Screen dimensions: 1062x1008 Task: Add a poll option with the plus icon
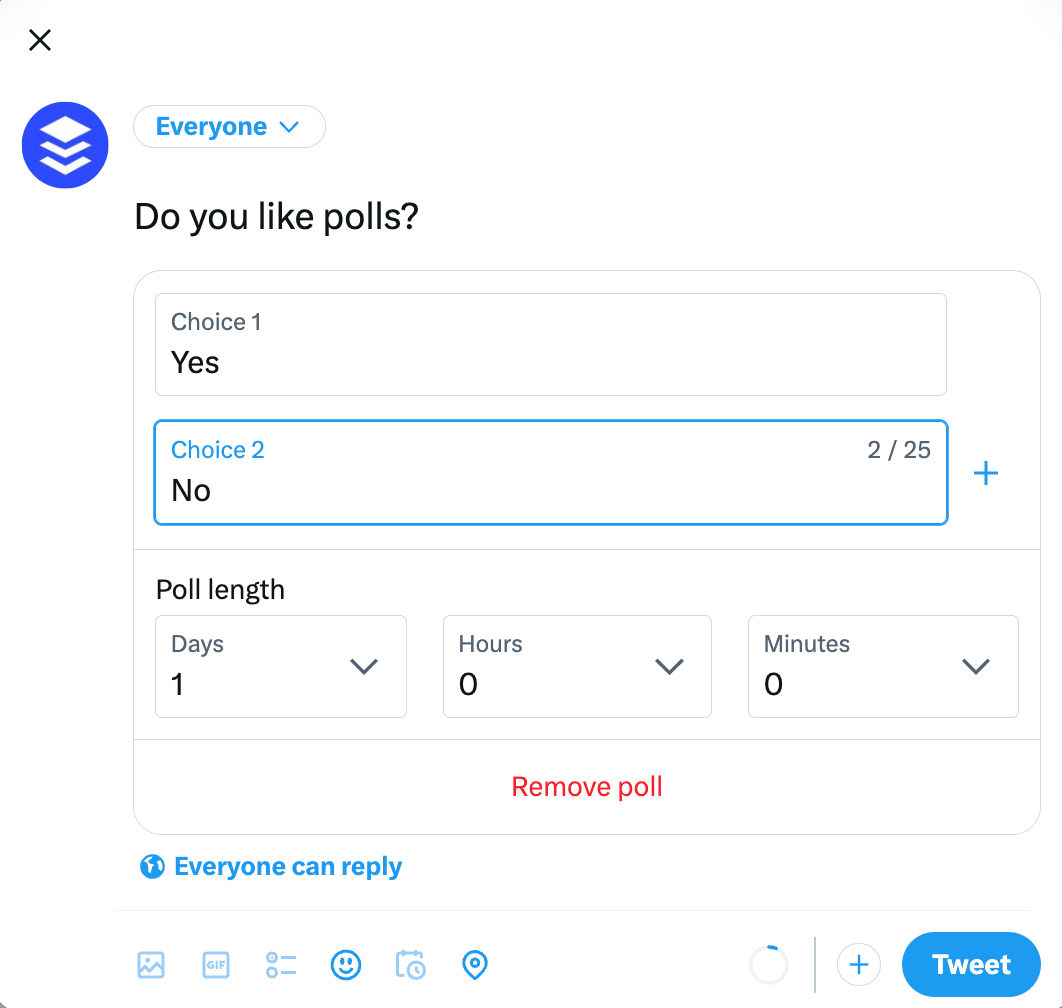click(986, 472)
